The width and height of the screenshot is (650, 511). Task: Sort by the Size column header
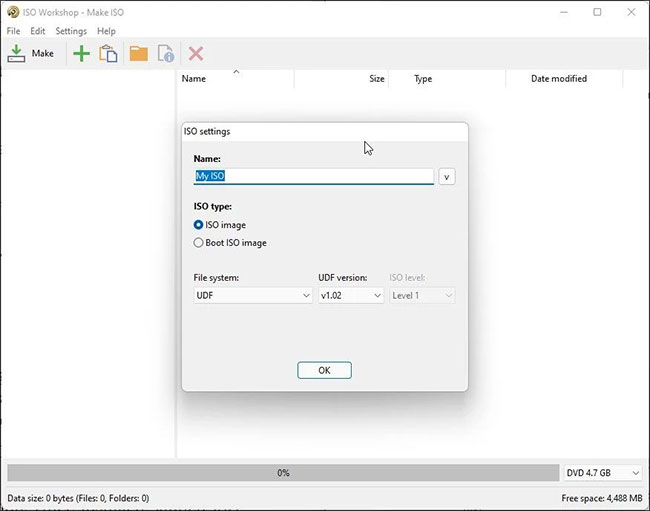[341, 79]
